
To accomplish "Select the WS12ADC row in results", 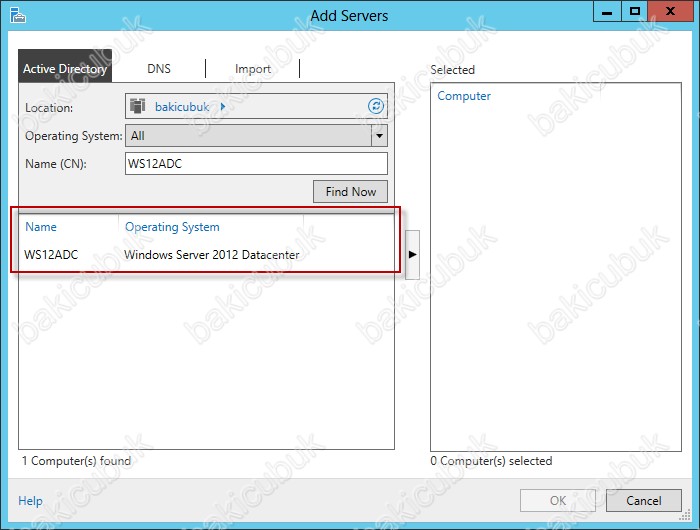I will point(206,255).
